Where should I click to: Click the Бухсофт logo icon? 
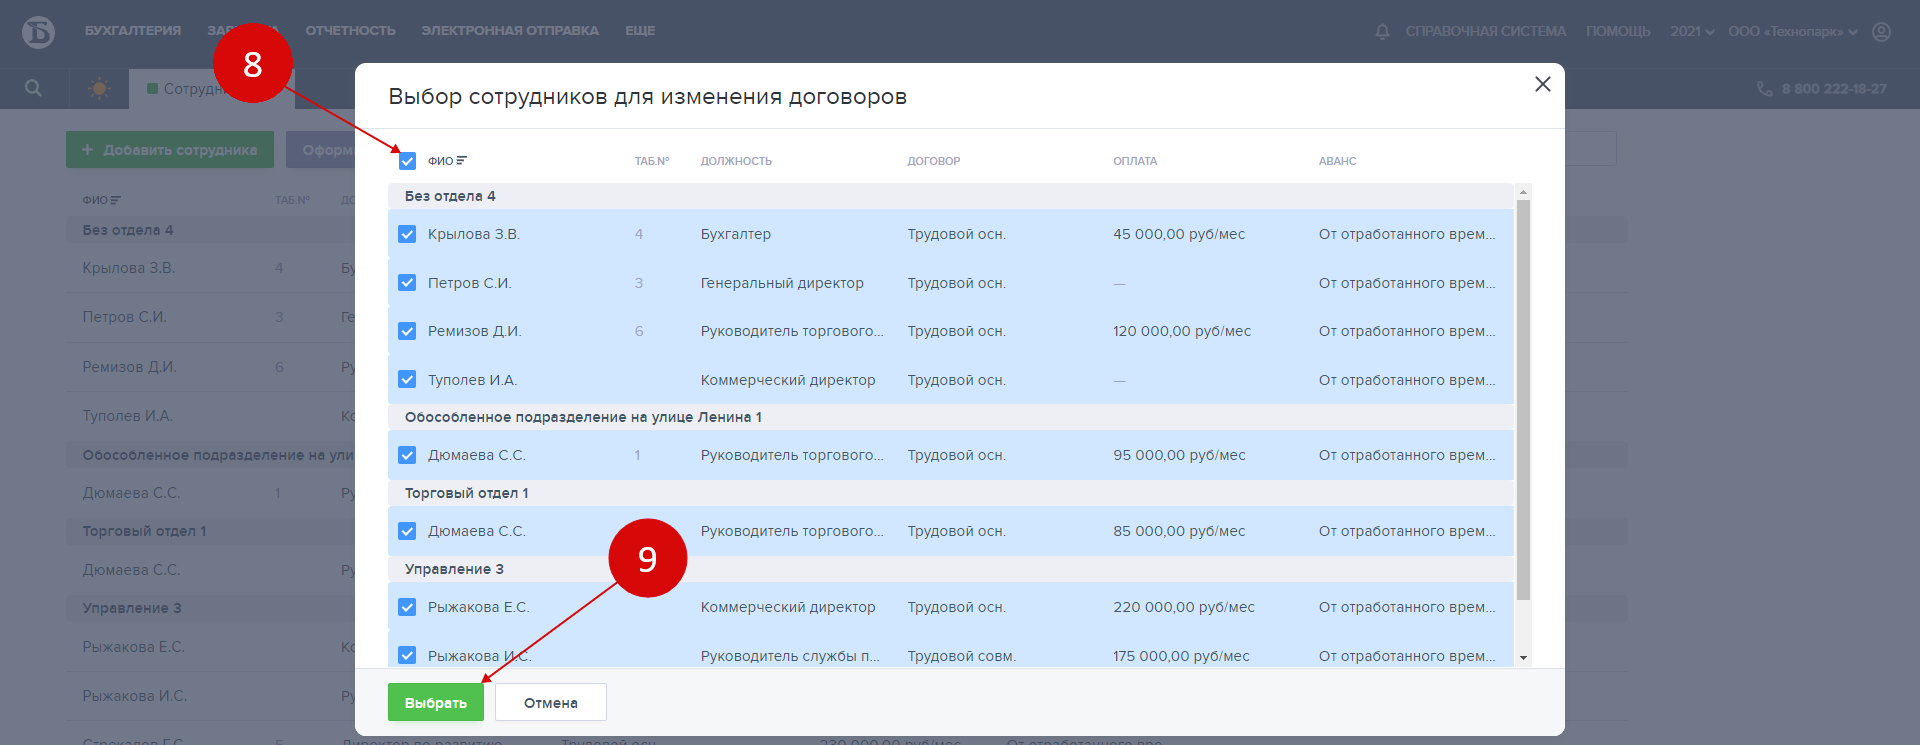pos(38,32)
